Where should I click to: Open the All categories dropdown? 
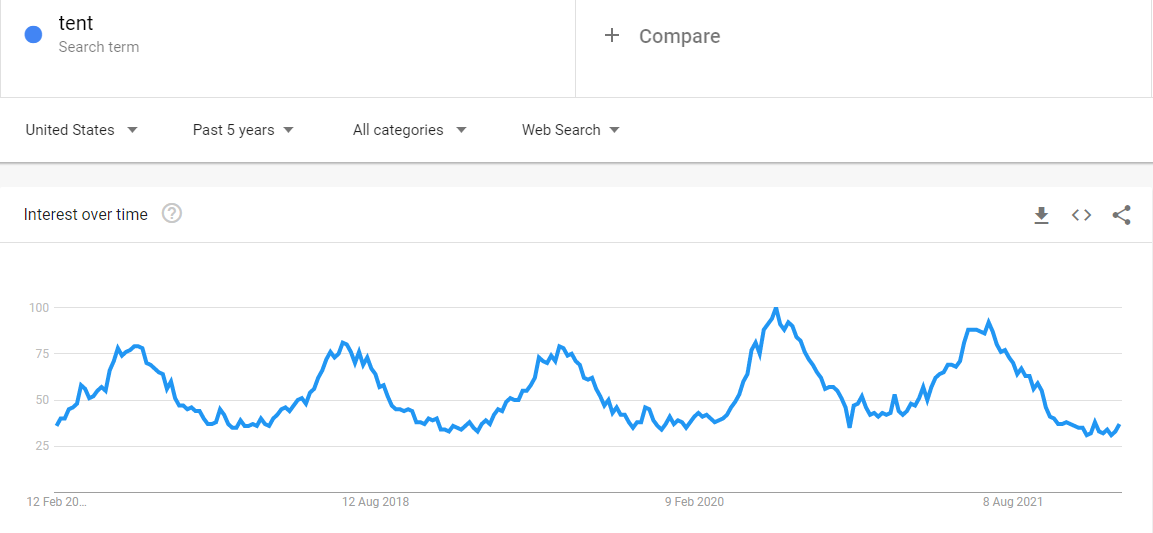pos(409,130)
